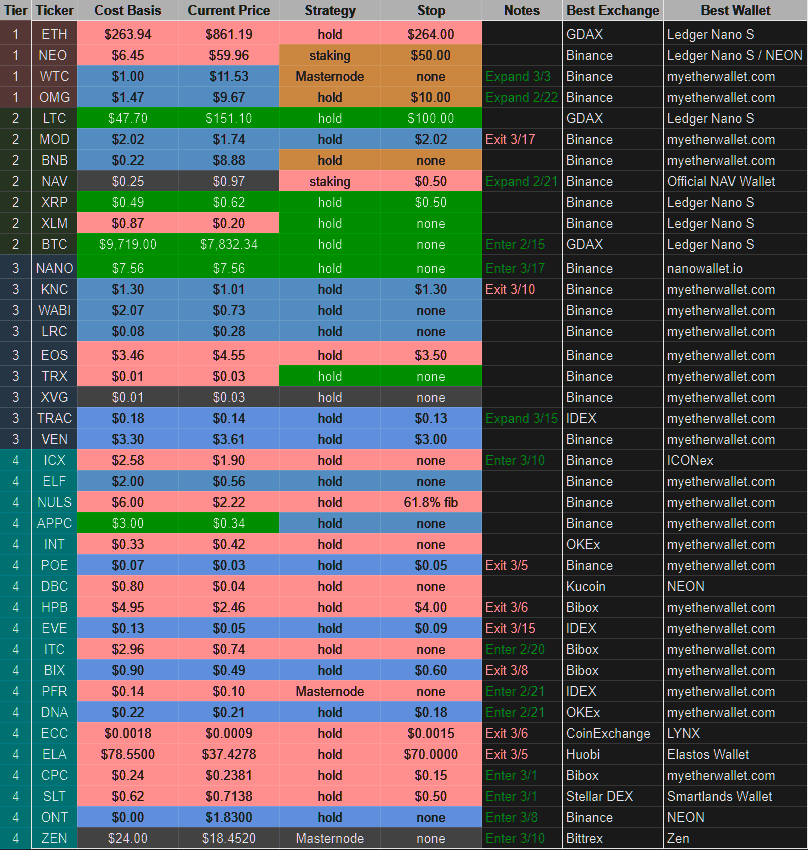The height and width of the screenshot is (850, 808).
Task: Click NAV staking strategy cell
Action: 329,181
